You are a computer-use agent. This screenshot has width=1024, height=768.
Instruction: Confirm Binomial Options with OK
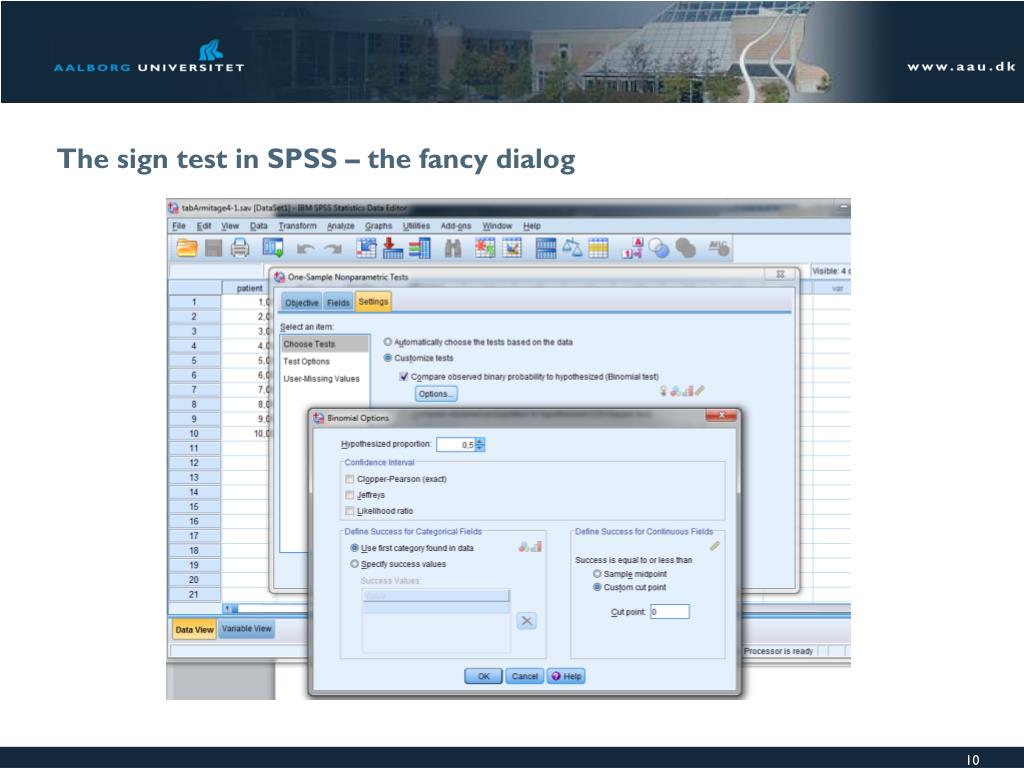pyautogui.click(x=483, y=676)
